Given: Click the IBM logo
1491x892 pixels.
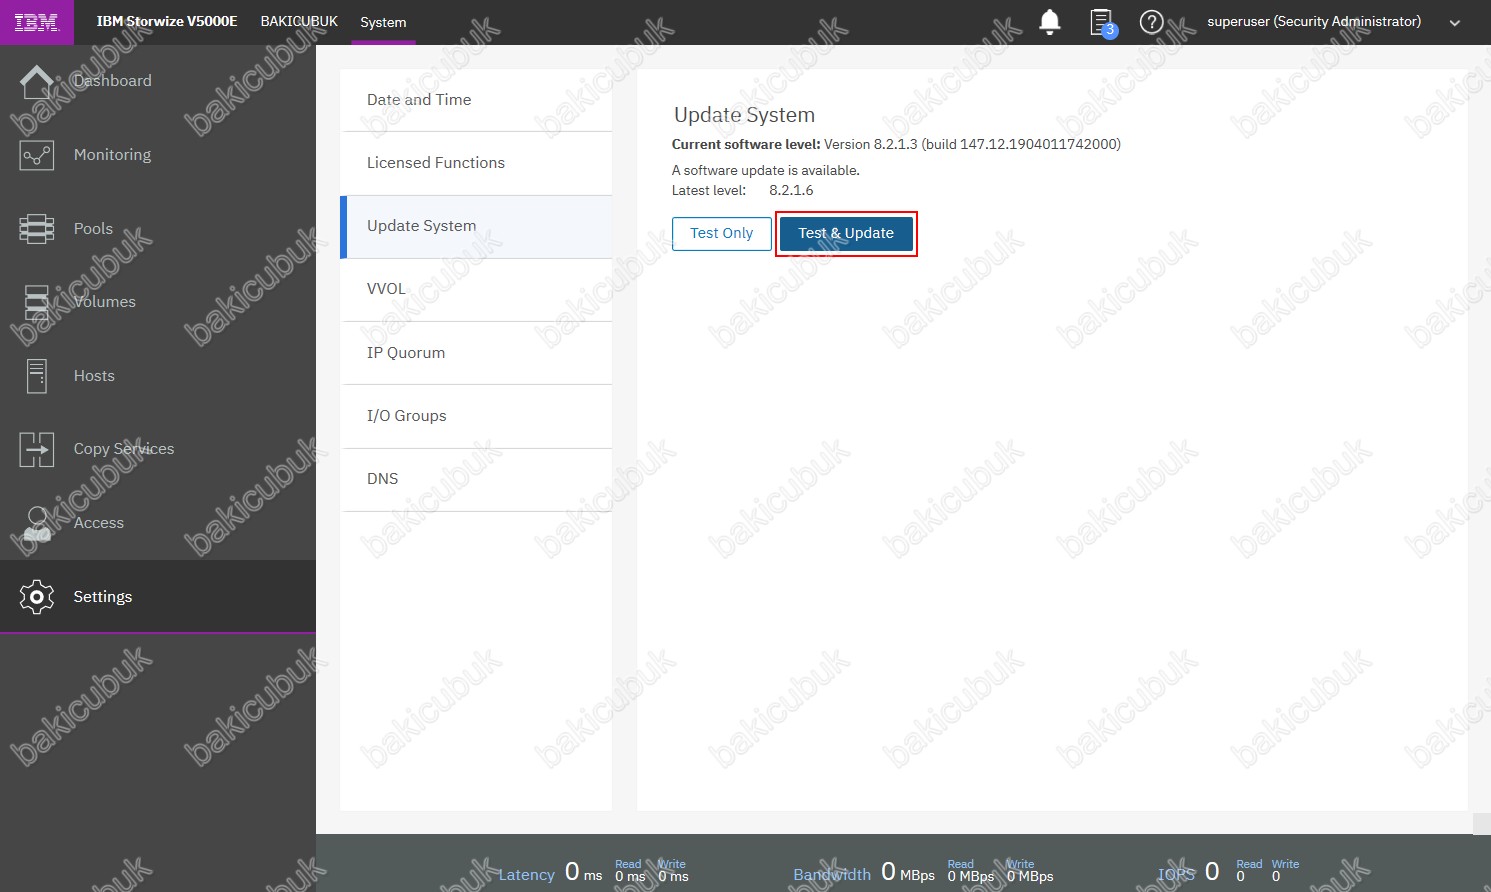Looking at the screenshot, I should (x=36, y=22).
